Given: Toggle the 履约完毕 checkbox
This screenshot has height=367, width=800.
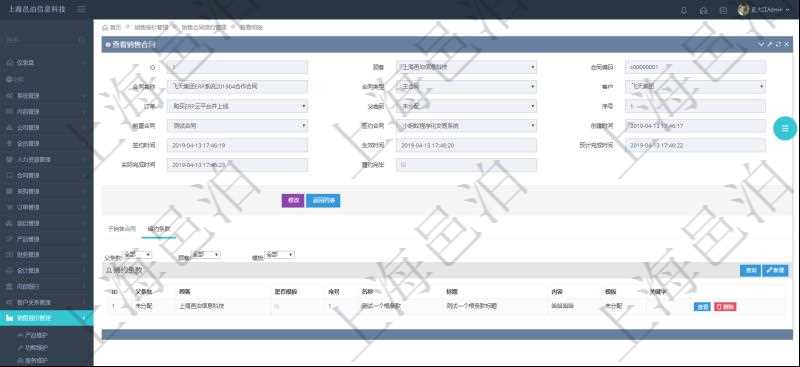Looking at the screenshot, I should [404, 165].
